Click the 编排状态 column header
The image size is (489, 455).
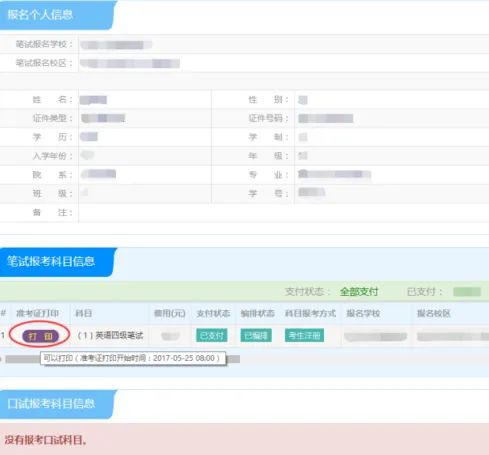[257, 313]
